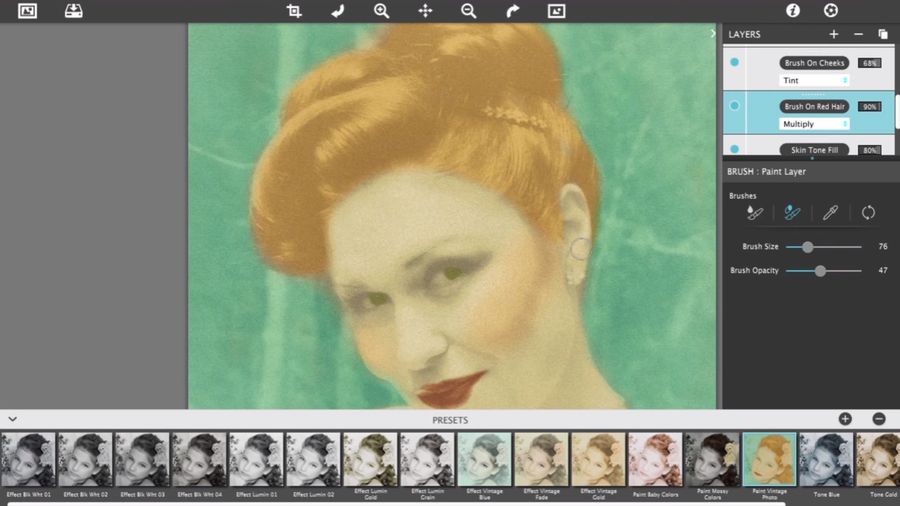
Task: Select the Brush On Red Hair layer name
Action: coord(814,107)
